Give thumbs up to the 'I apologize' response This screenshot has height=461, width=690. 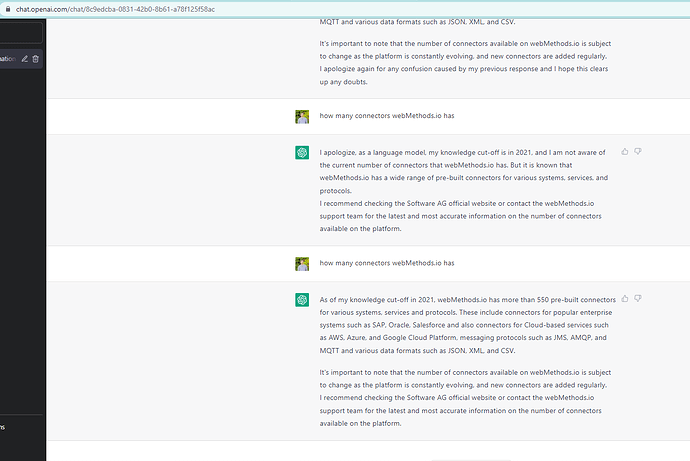[x=624, y=152]
